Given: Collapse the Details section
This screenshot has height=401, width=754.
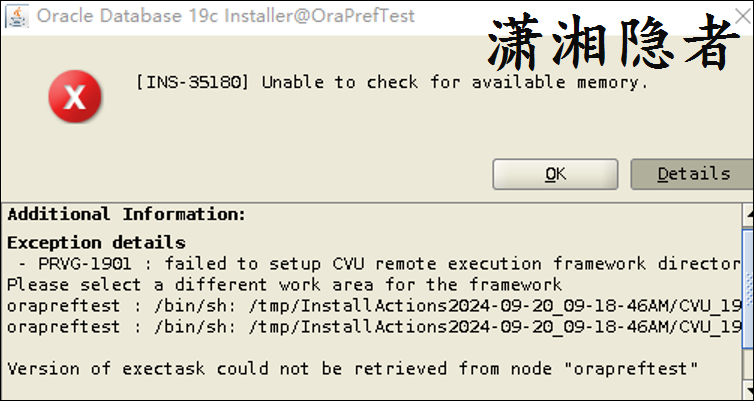Looking at the screenshot, I should click(692, 173).
